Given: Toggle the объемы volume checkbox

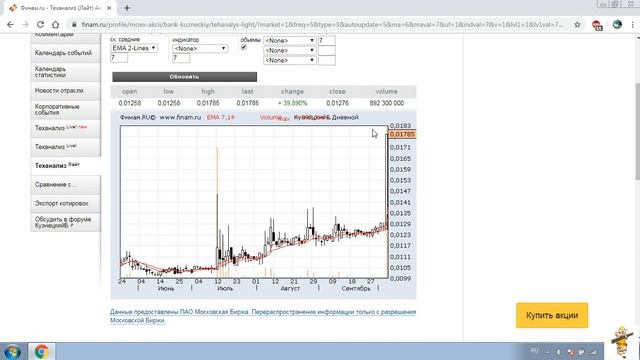Looking at the screenshot, I should click(x=244, y=47).
